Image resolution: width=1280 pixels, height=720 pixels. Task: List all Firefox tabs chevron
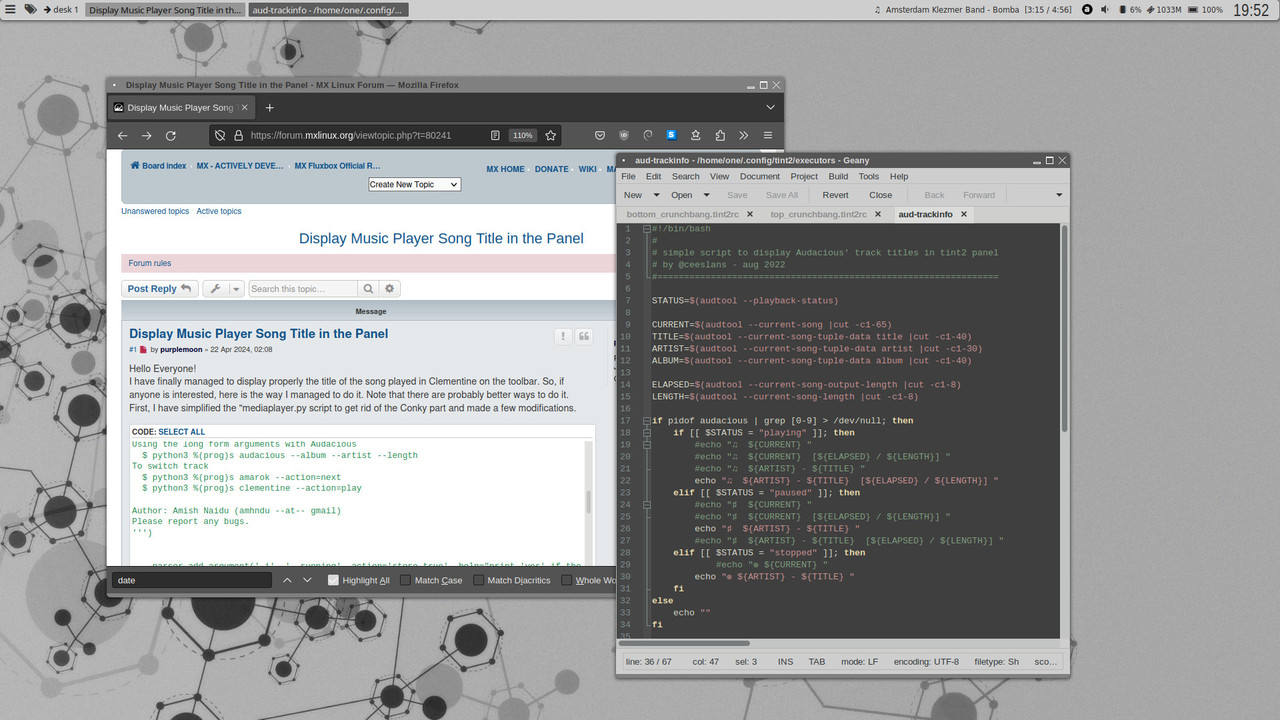pyautogui.click(x=771, y=107)
